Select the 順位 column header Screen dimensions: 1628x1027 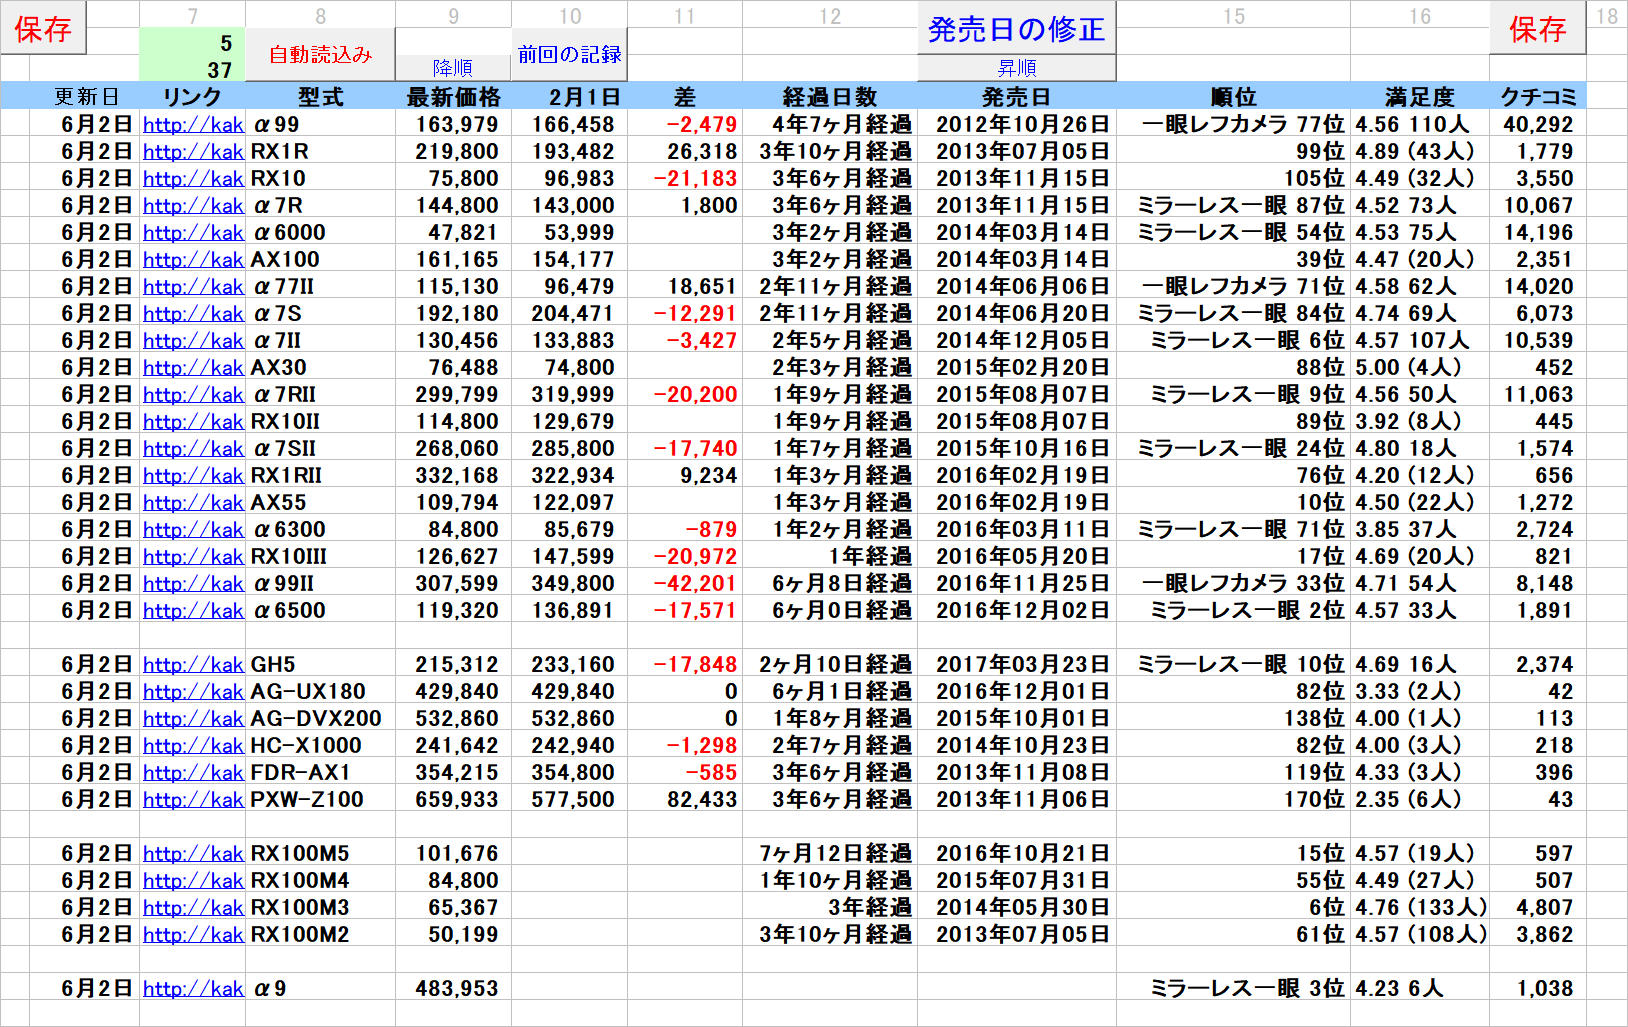1233,97
